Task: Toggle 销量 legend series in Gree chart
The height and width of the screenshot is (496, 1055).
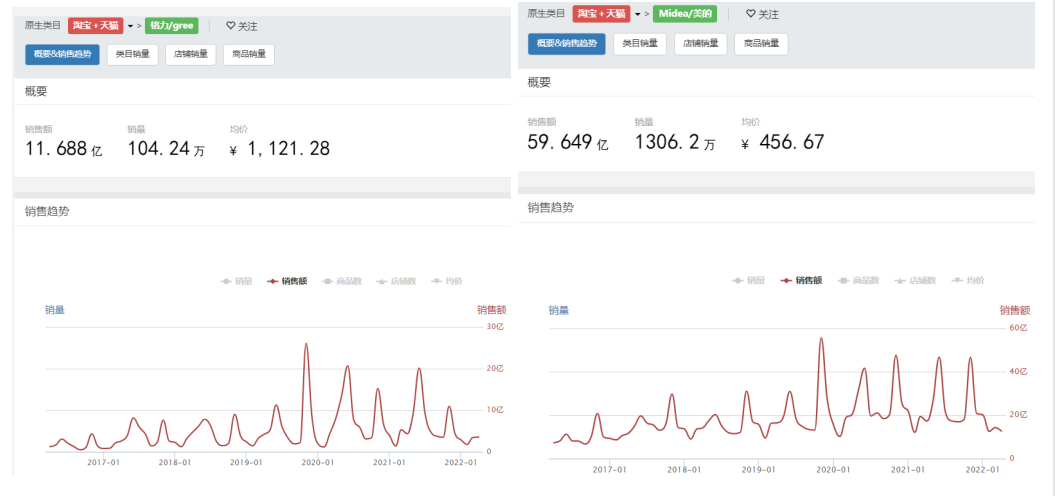Action: point(236,281)
